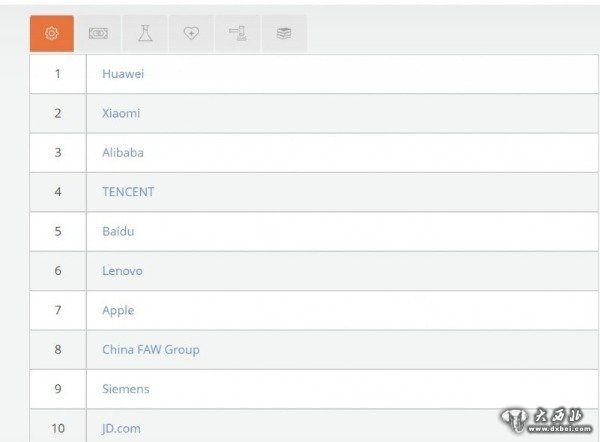Open the Baidu company link

point(118,231)
